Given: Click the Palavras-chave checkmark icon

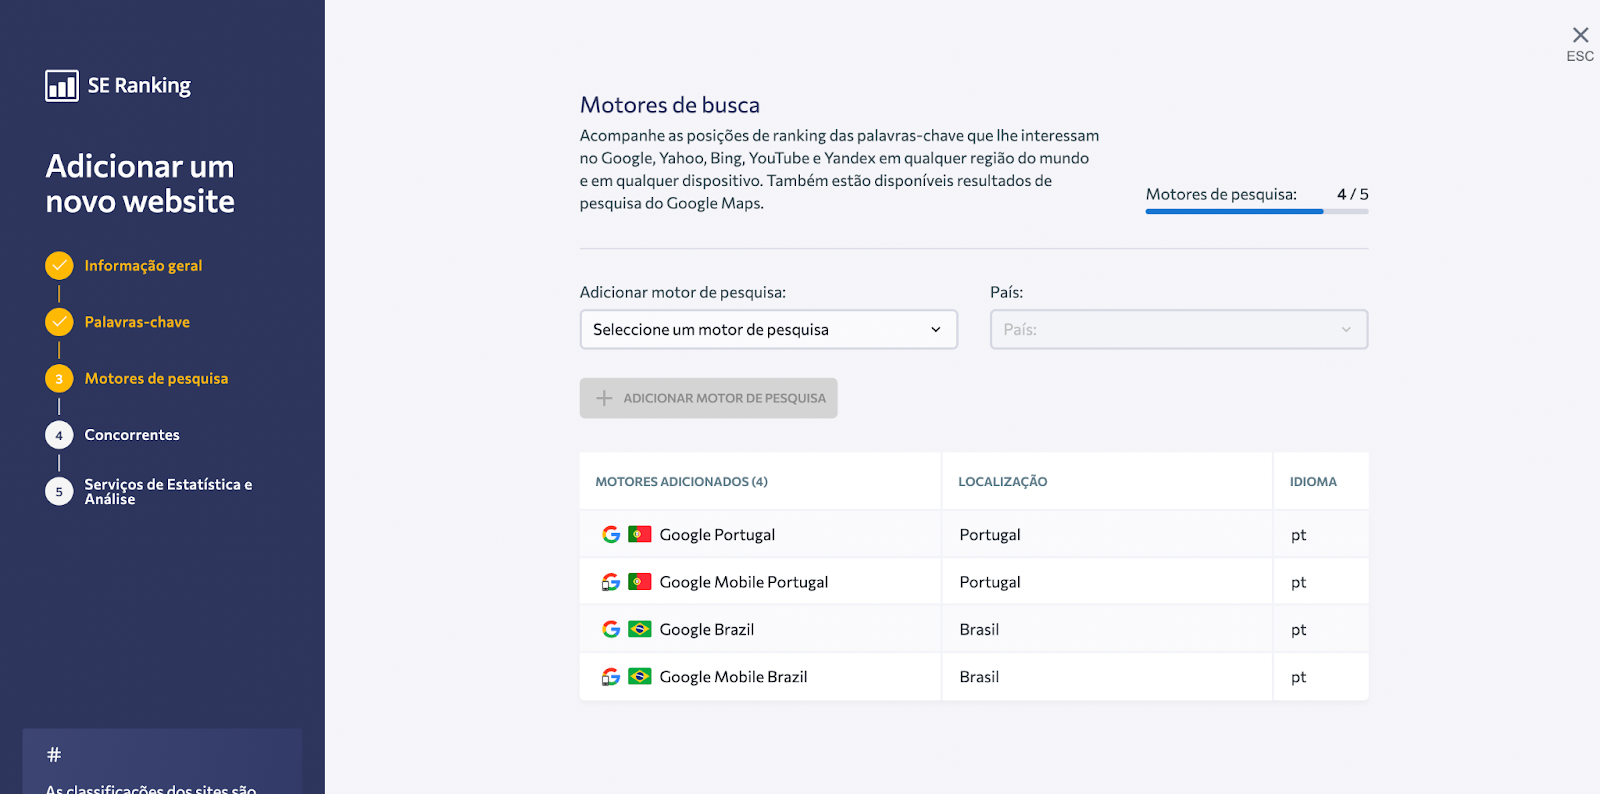Looking at the screenshot, I should [59, 322].
